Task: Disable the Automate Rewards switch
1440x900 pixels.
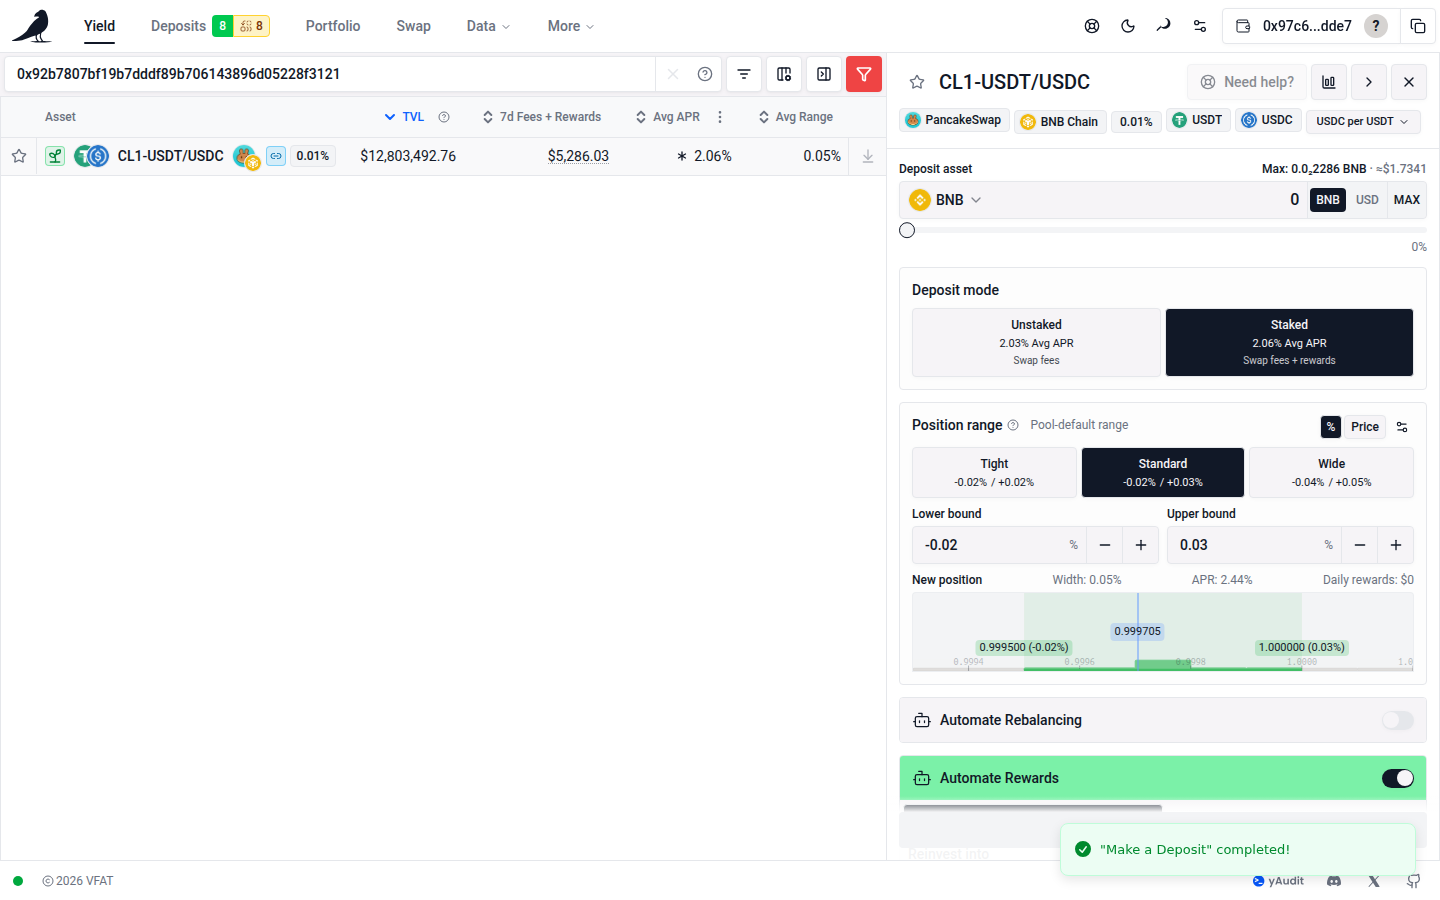Action: pyautogui.click(x=1398, y=778)
